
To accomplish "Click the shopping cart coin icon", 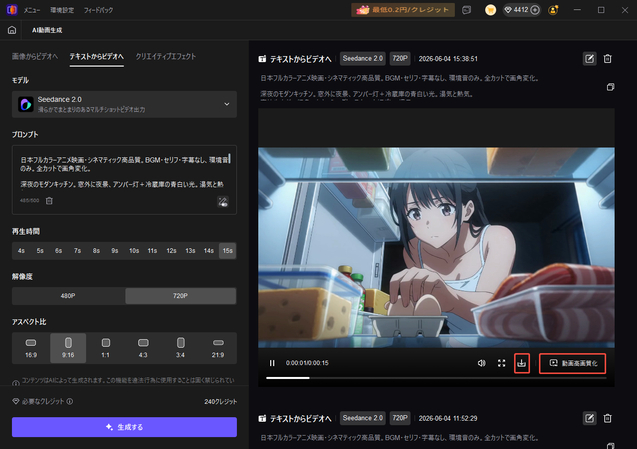I will pos(490,10).
